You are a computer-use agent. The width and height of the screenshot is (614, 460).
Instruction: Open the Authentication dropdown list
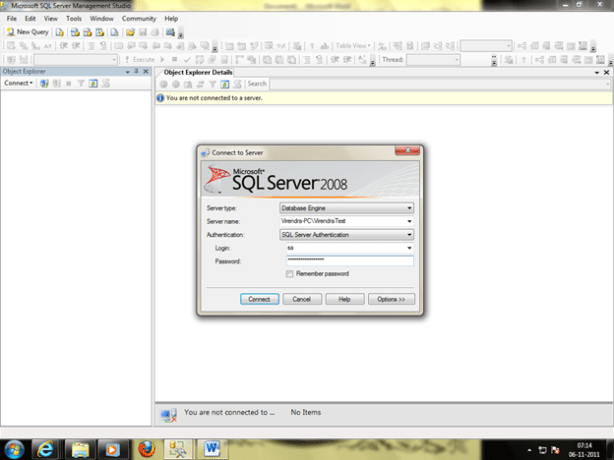pos(409,234)
